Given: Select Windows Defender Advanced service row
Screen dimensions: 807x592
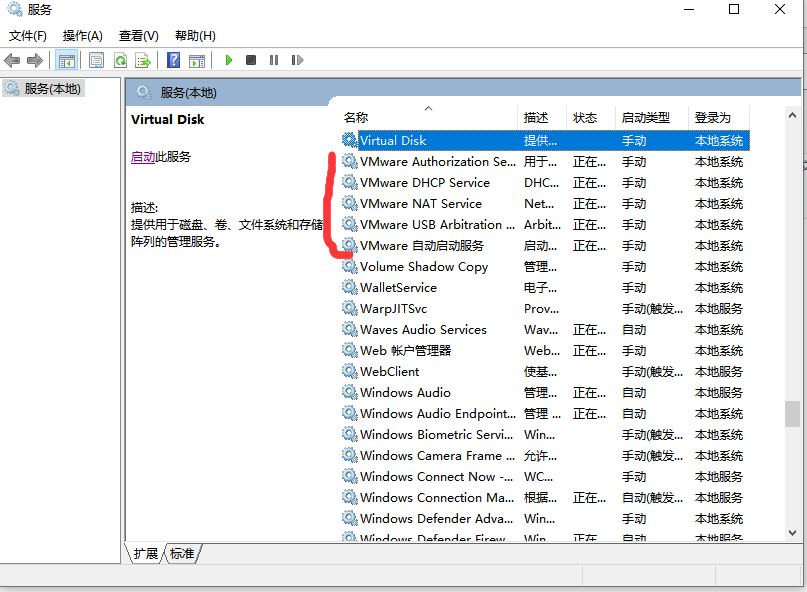Looking at the screenshot, I should pos(545,518).
